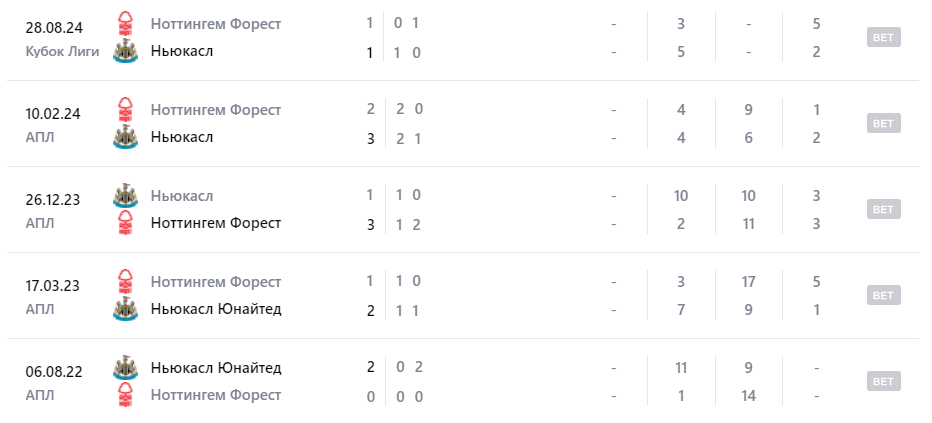Viewport: 932px width, 423px height.
Task: Click Nottingham Forest crest in 06.08.22 match
Action: coord(125,395)
